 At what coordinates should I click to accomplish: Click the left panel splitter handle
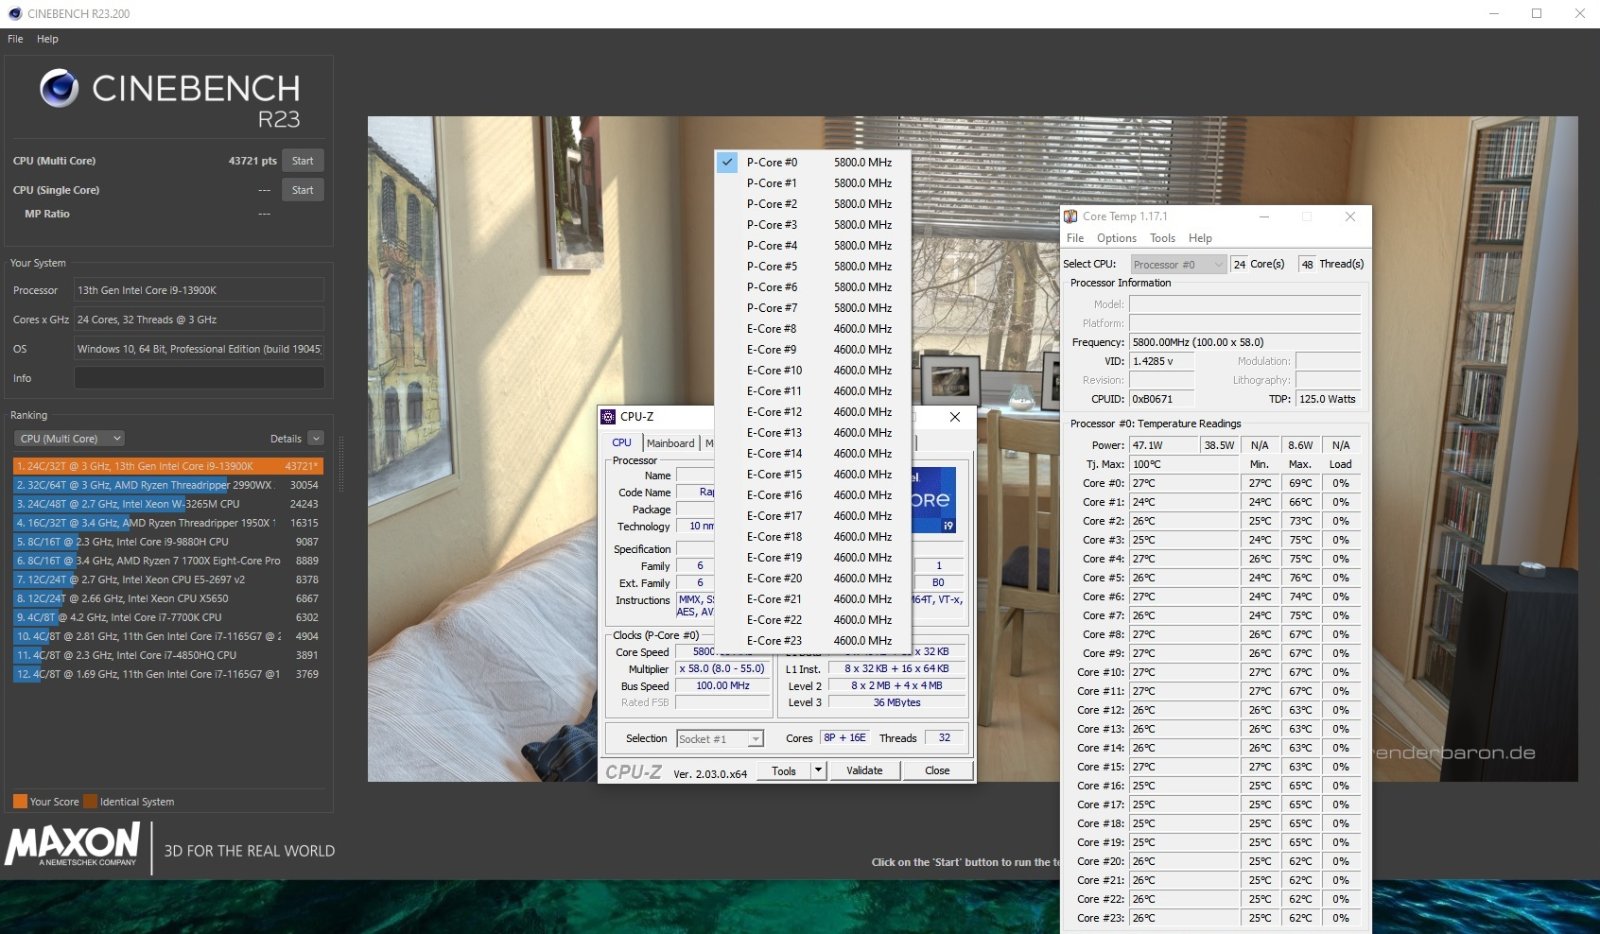(x=340, y=463)
